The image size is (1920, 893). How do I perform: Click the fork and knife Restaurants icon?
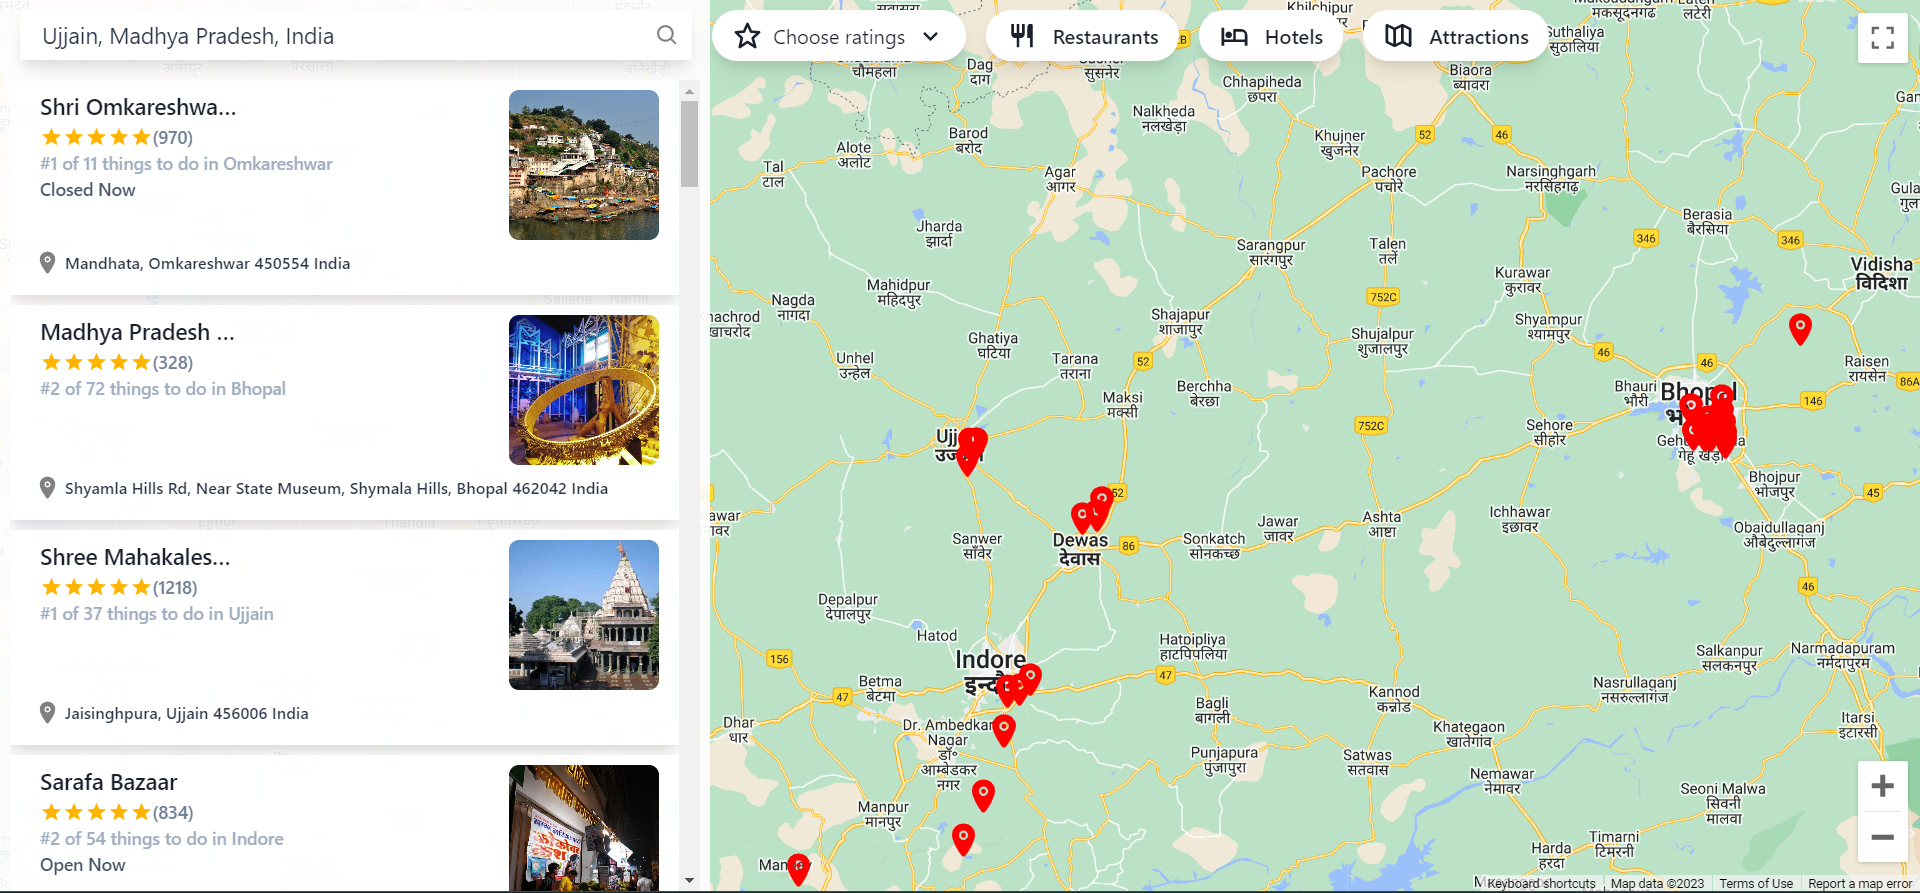pyautogui.click(x=1021, y=37)
